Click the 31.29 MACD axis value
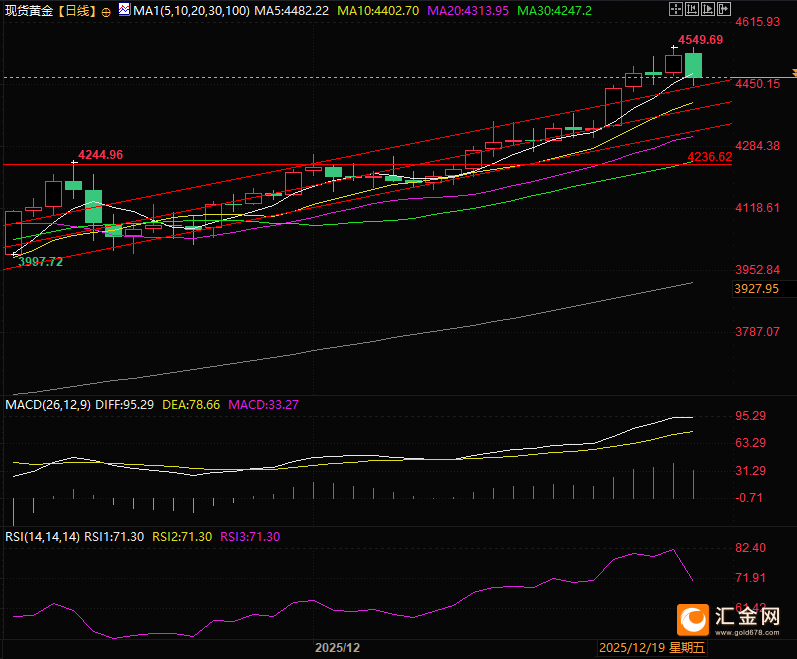Image resolution: width=797 pixels, height=659 pixels. point(750,471)
